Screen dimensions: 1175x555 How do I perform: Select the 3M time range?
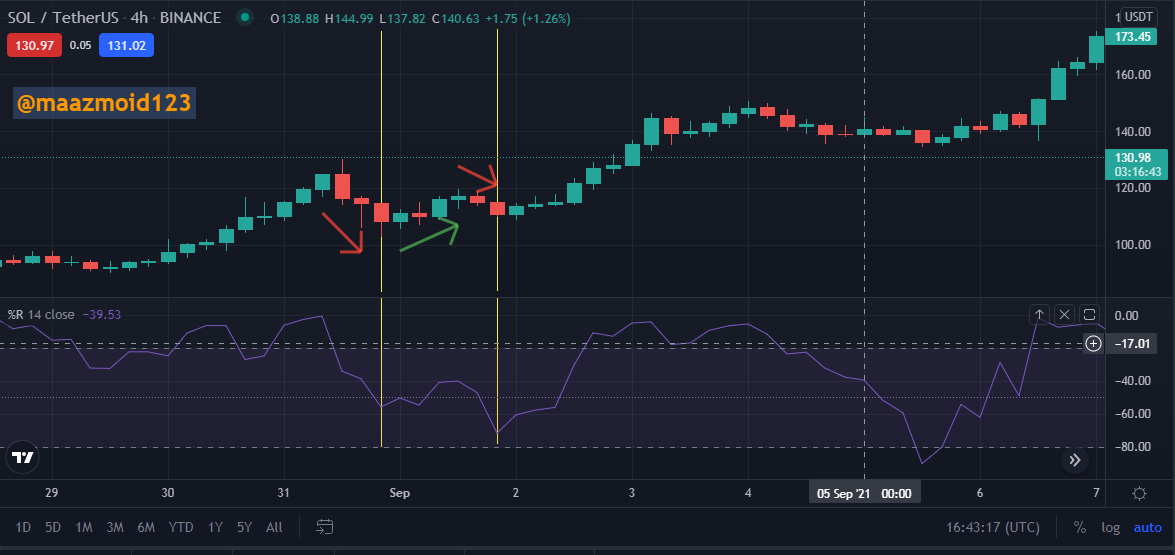[115, 527]
